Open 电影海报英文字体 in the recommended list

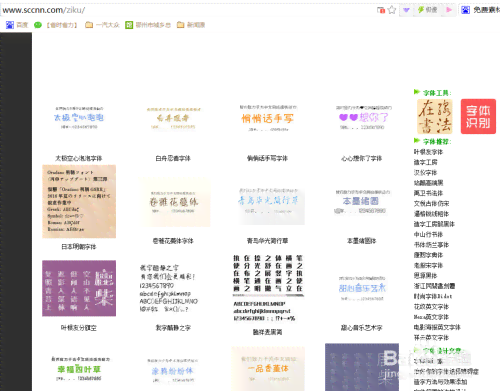coord(437,327)
